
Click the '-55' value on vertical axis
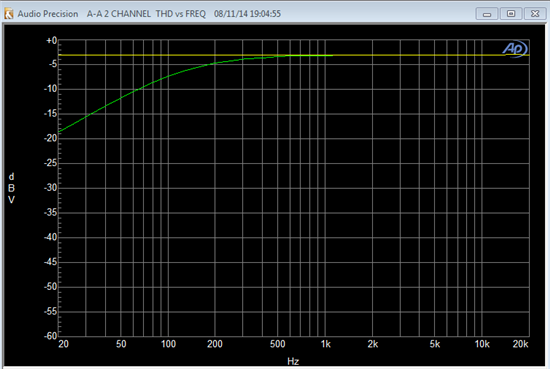(51, 311)
